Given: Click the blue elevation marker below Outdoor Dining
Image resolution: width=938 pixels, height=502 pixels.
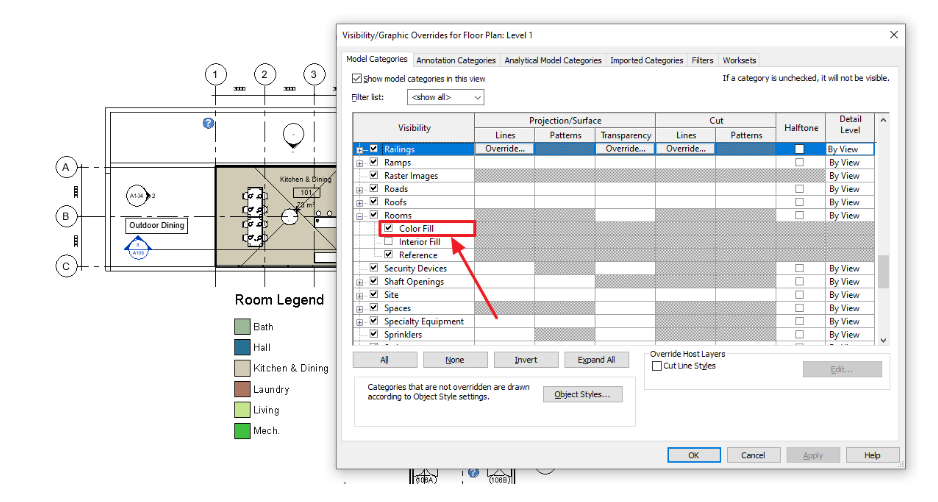Looking at the screenshot, I should click(x=138, y=248).
